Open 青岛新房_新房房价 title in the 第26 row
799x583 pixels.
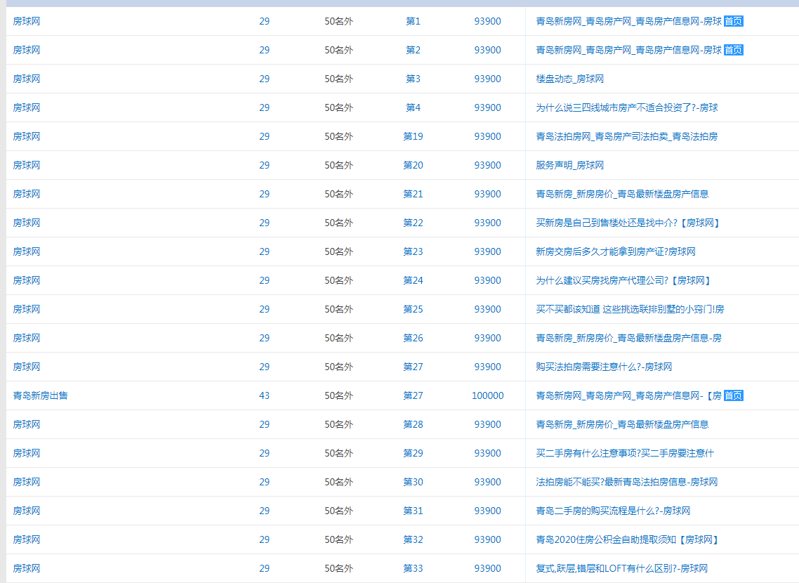[x=629, y=338]
